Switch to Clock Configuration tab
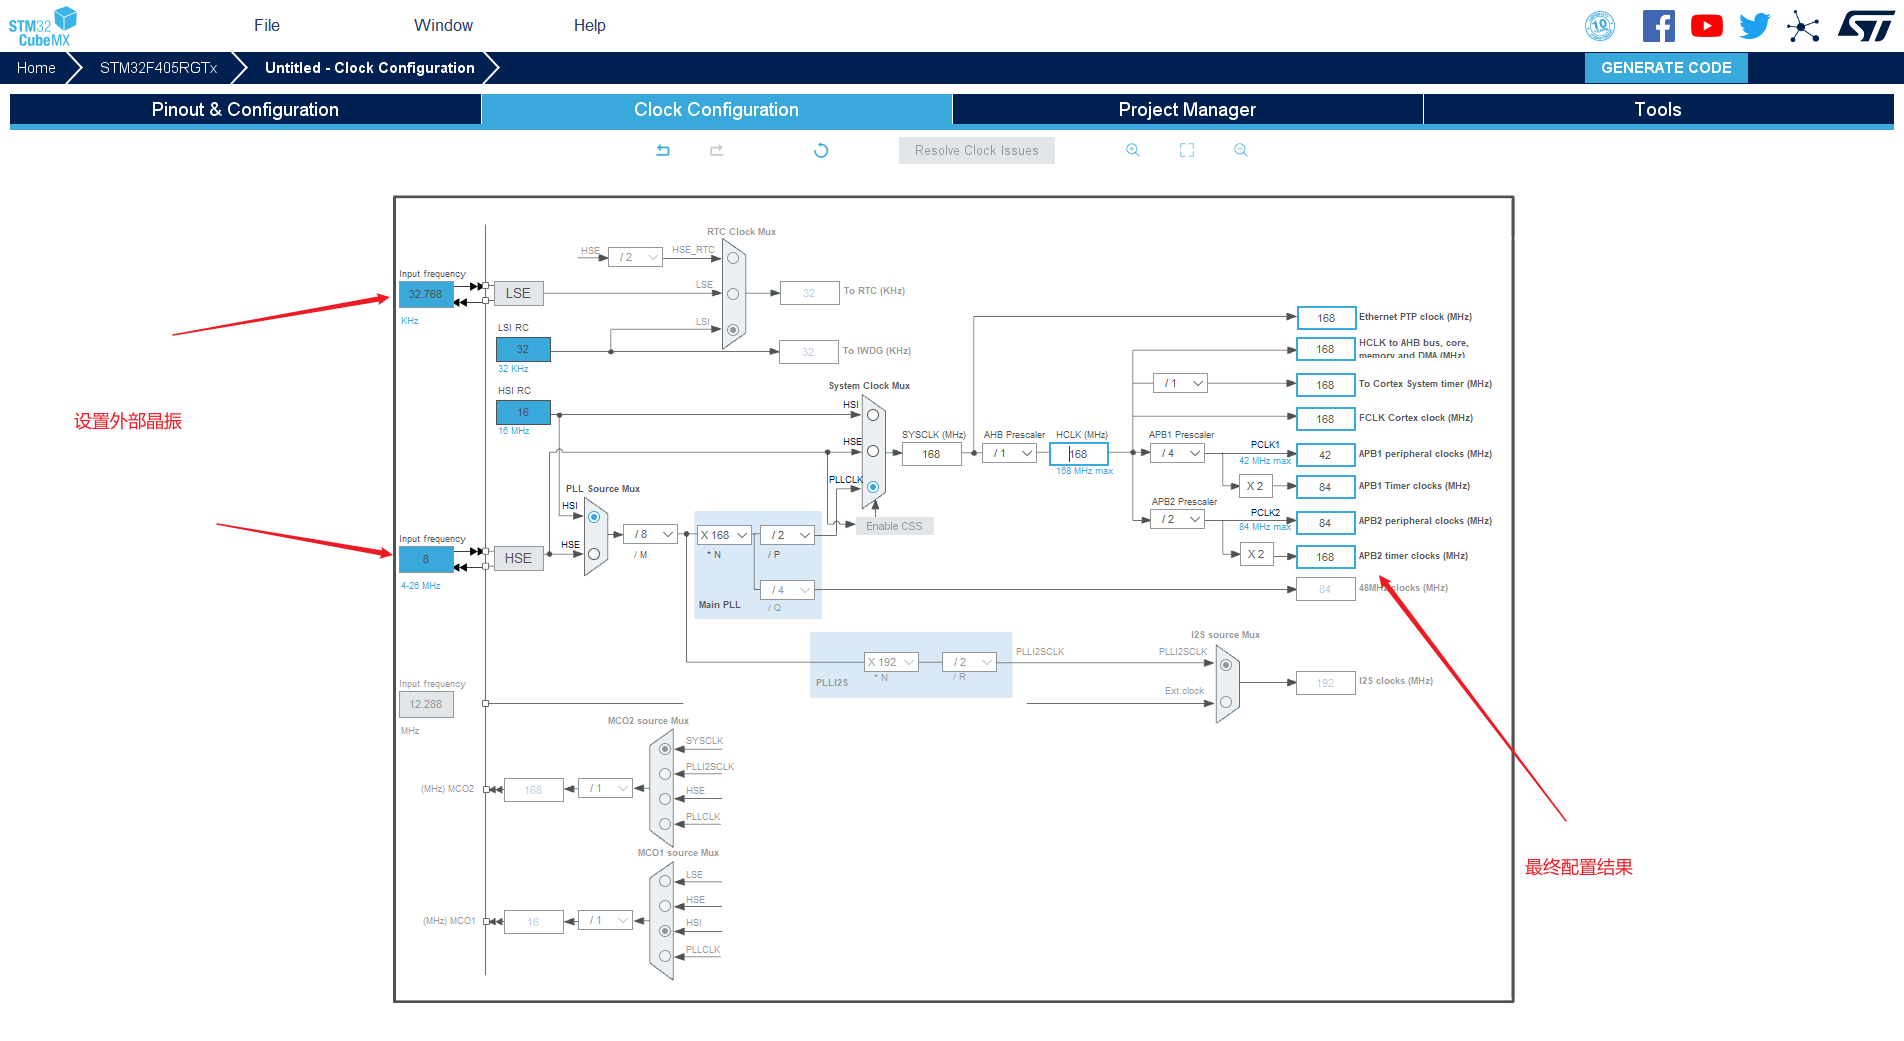This screenshot has height=1041, width=1904. pyautogui.click(x=716, y=110)
